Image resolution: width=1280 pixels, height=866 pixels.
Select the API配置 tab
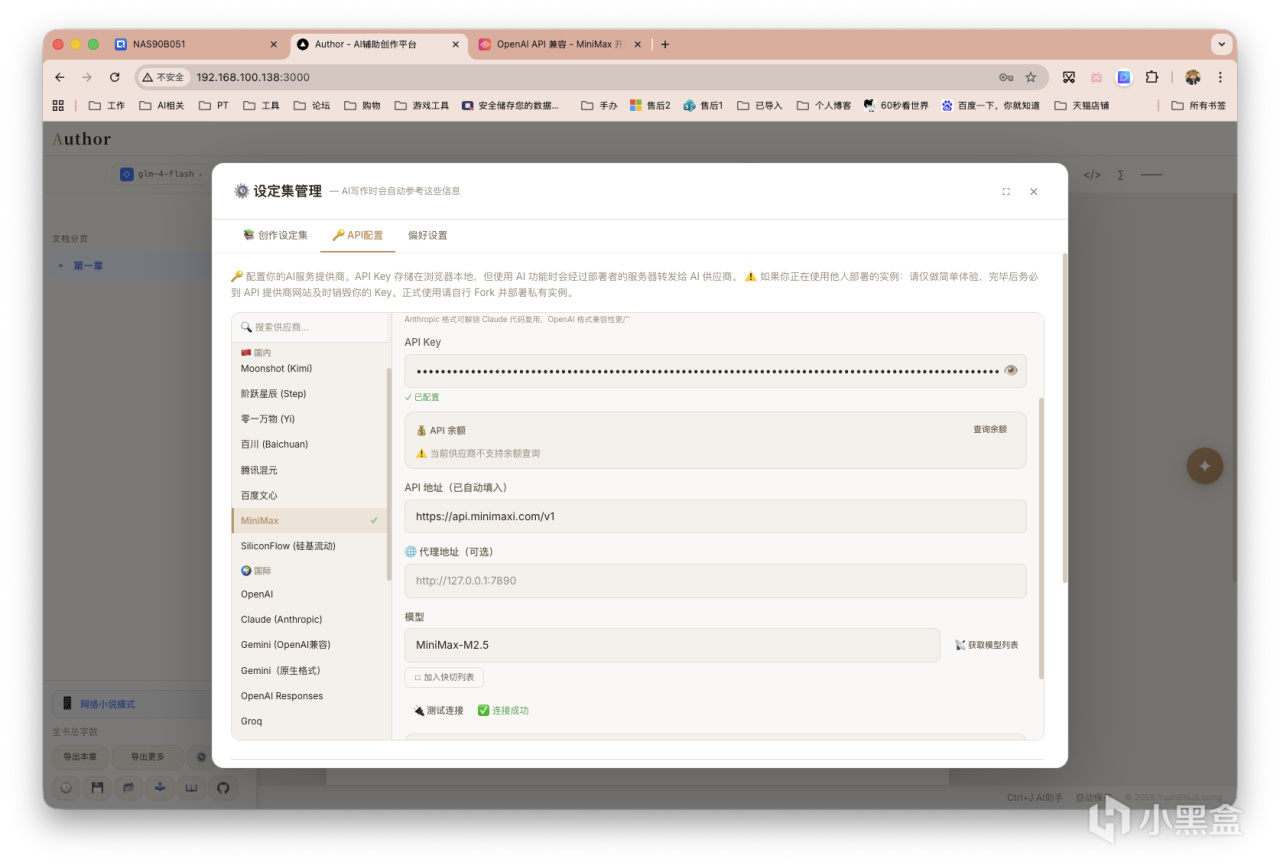pyautogui.click(x=357, y=236)
